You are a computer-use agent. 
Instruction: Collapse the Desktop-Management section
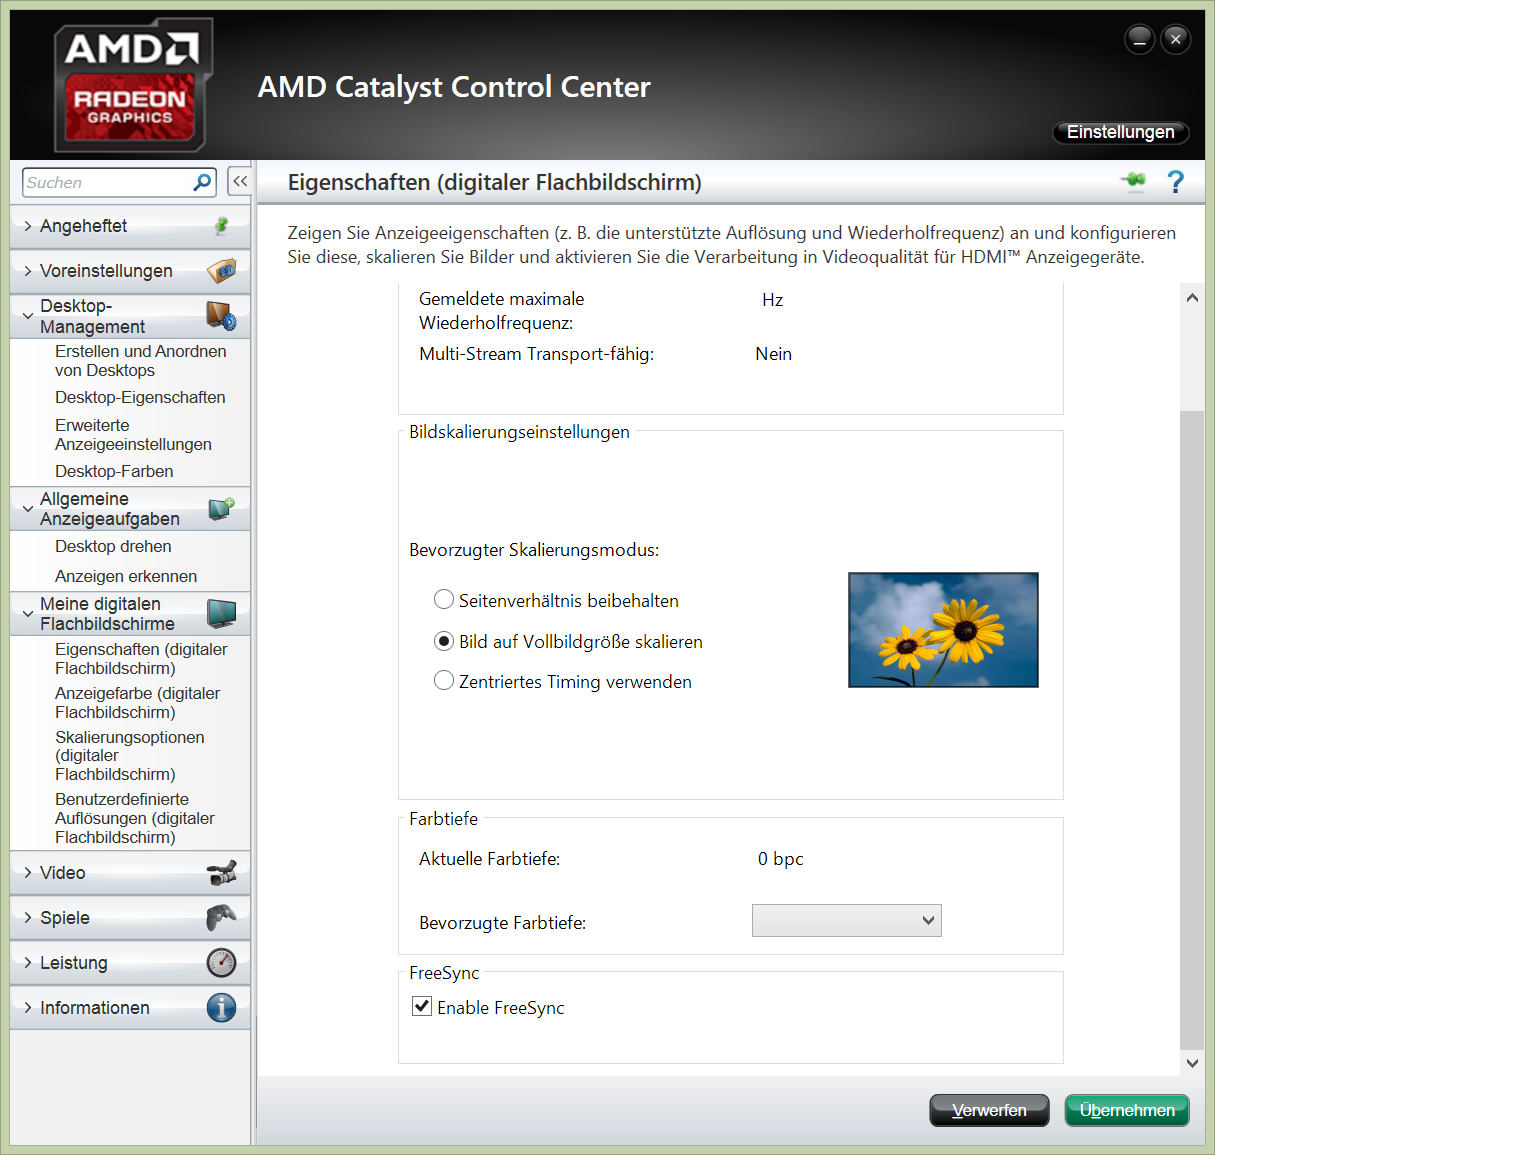27,315
